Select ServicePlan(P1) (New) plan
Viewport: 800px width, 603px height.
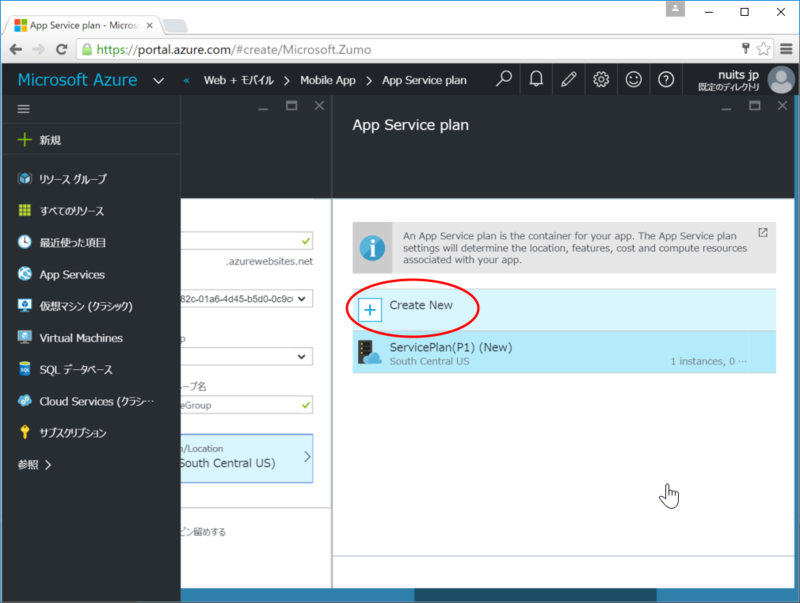(x=564, y=353)
